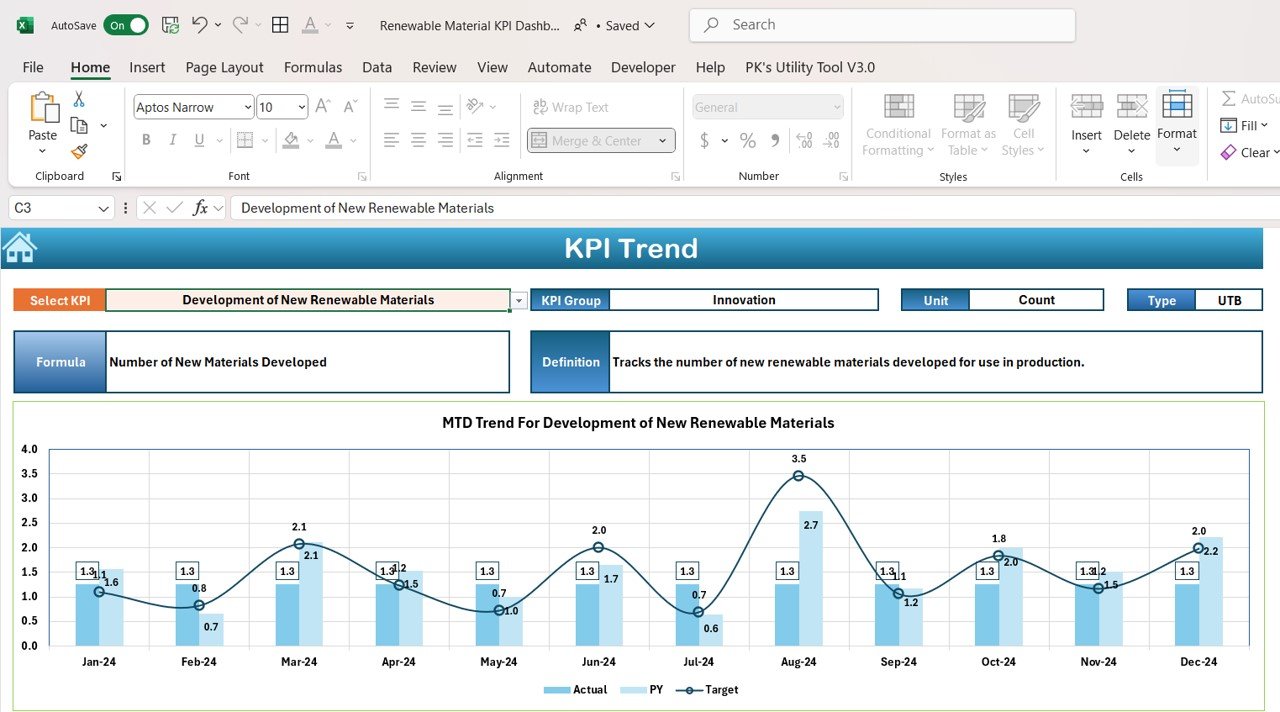This screenshot has width=1280, height=712.
Task: Open the Font dialog launcher
Action: pos(362,176)
